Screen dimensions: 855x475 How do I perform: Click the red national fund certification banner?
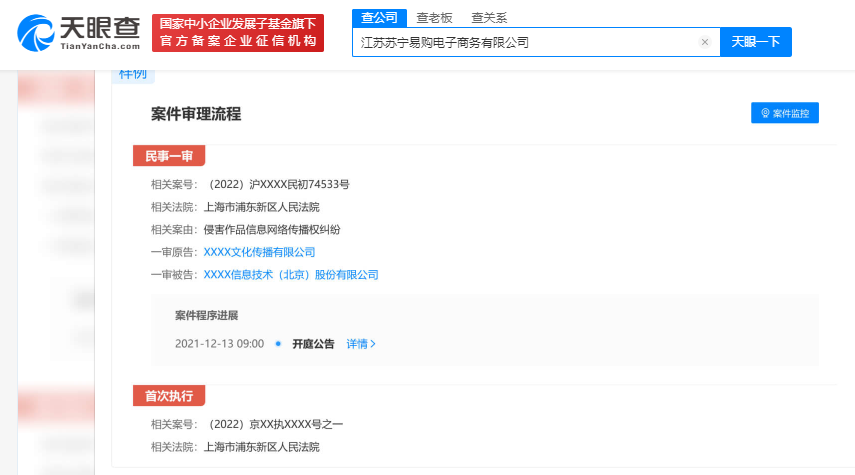(x=238, y=33)
